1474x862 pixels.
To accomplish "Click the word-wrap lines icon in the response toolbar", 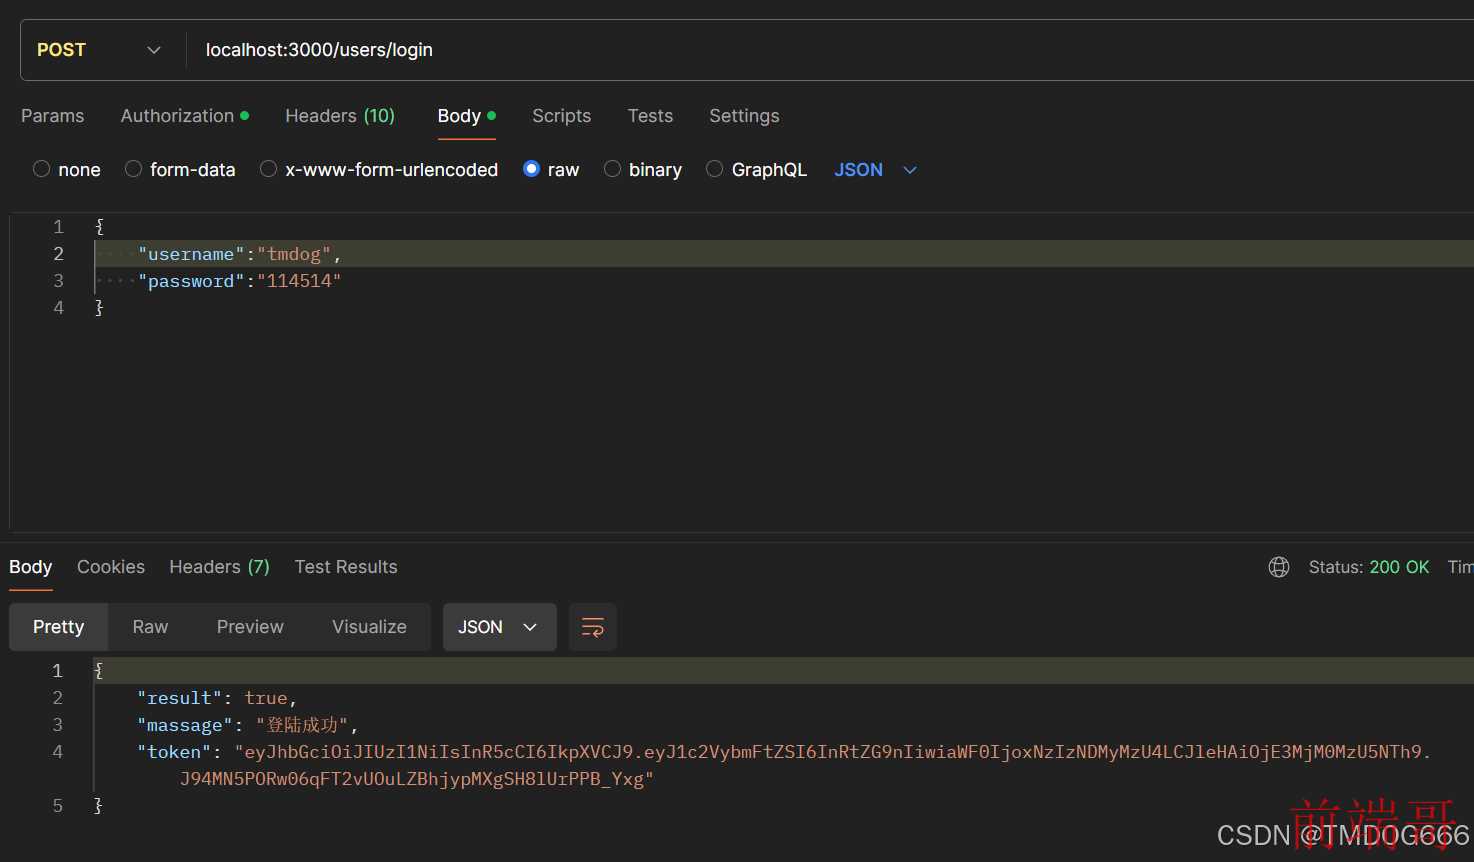I will click(x=593, y=627).
